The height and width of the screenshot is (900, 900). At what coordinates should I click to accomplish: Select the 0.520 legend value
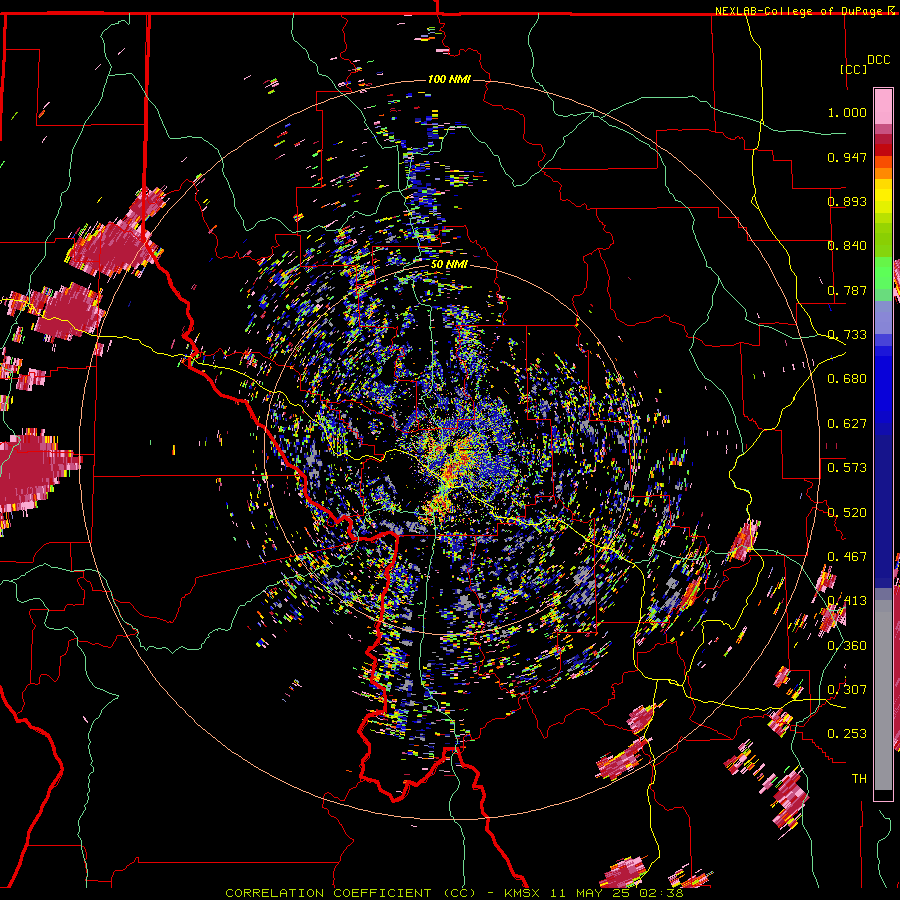[847, 513]
